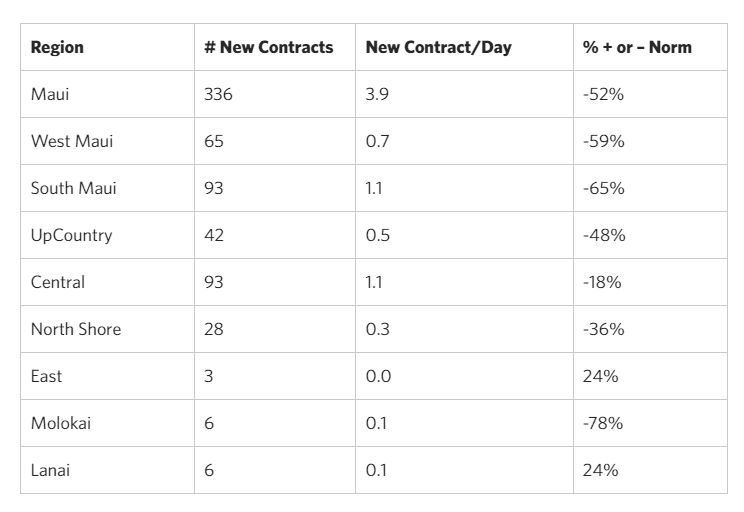Click the Lanai region cell
744x512 pixels.
coord(51,470)
